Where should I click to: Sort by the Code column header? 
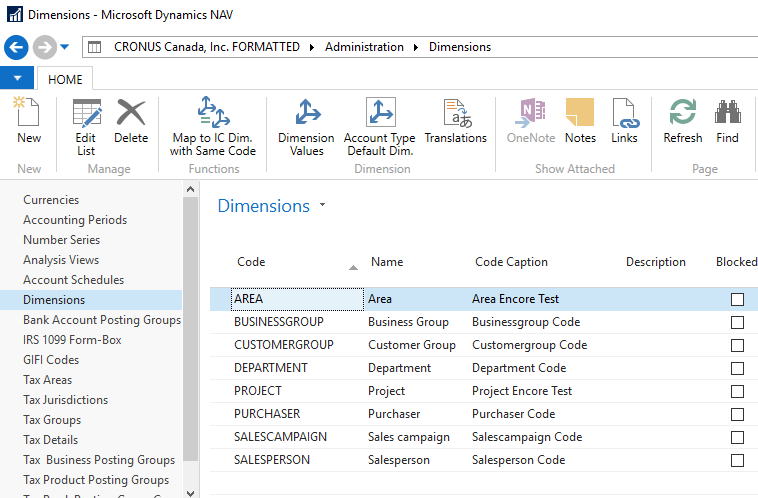pos(251,262)
